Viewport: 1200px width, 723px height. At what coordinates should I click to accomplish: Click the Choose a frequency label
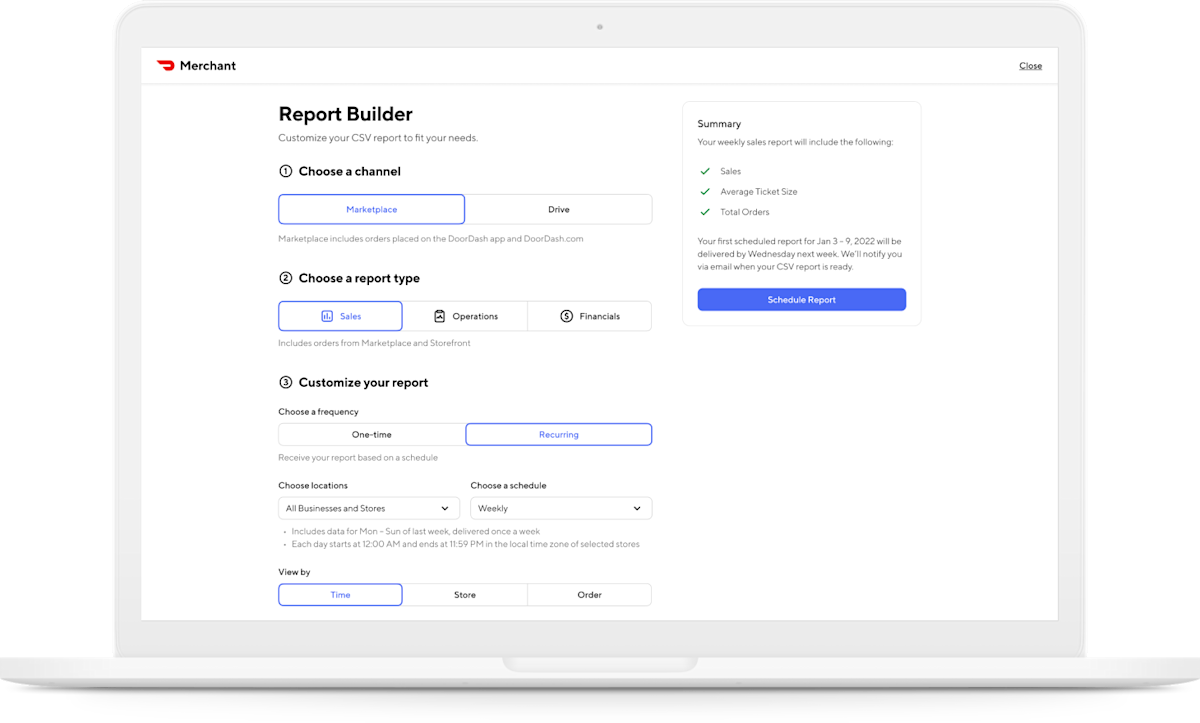pyautogui.click(x=318, y=412)
